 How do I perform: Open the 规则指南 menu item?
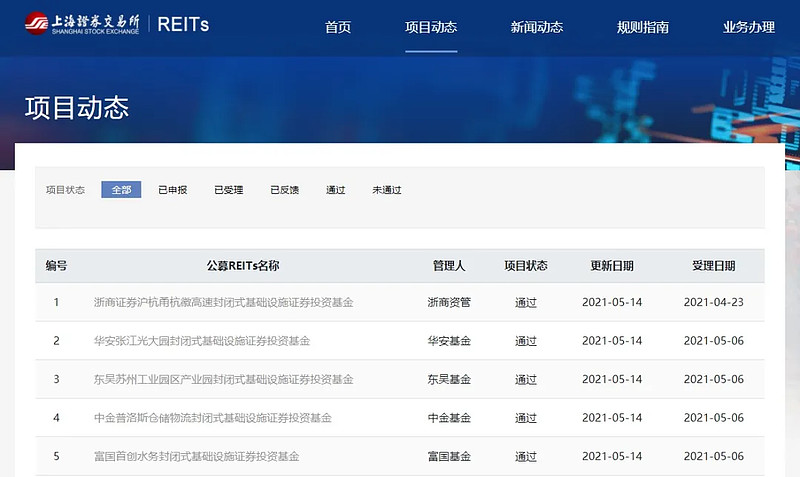(643, 27)
